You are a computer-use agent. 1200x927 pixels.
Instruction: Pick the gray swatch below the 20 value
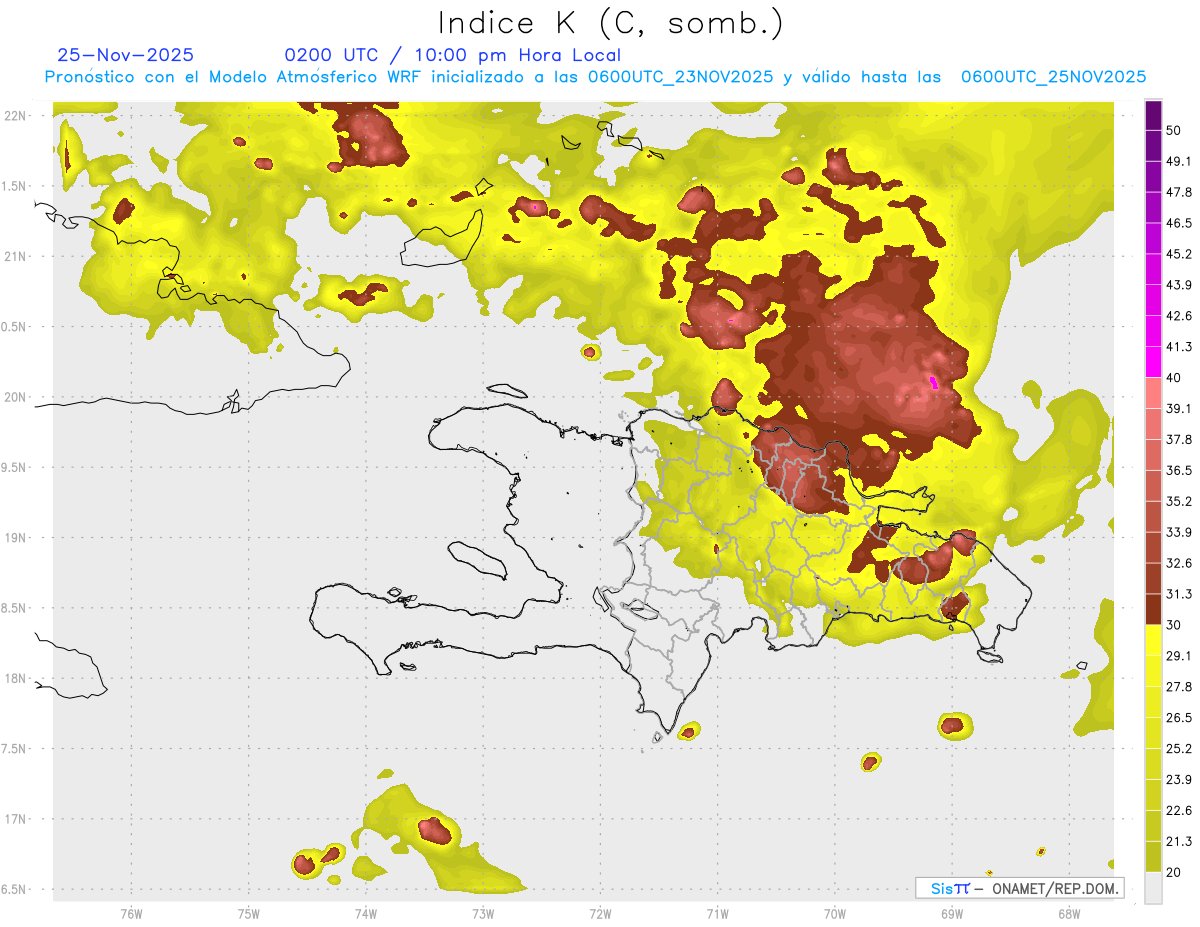[x=1153, y=888]
